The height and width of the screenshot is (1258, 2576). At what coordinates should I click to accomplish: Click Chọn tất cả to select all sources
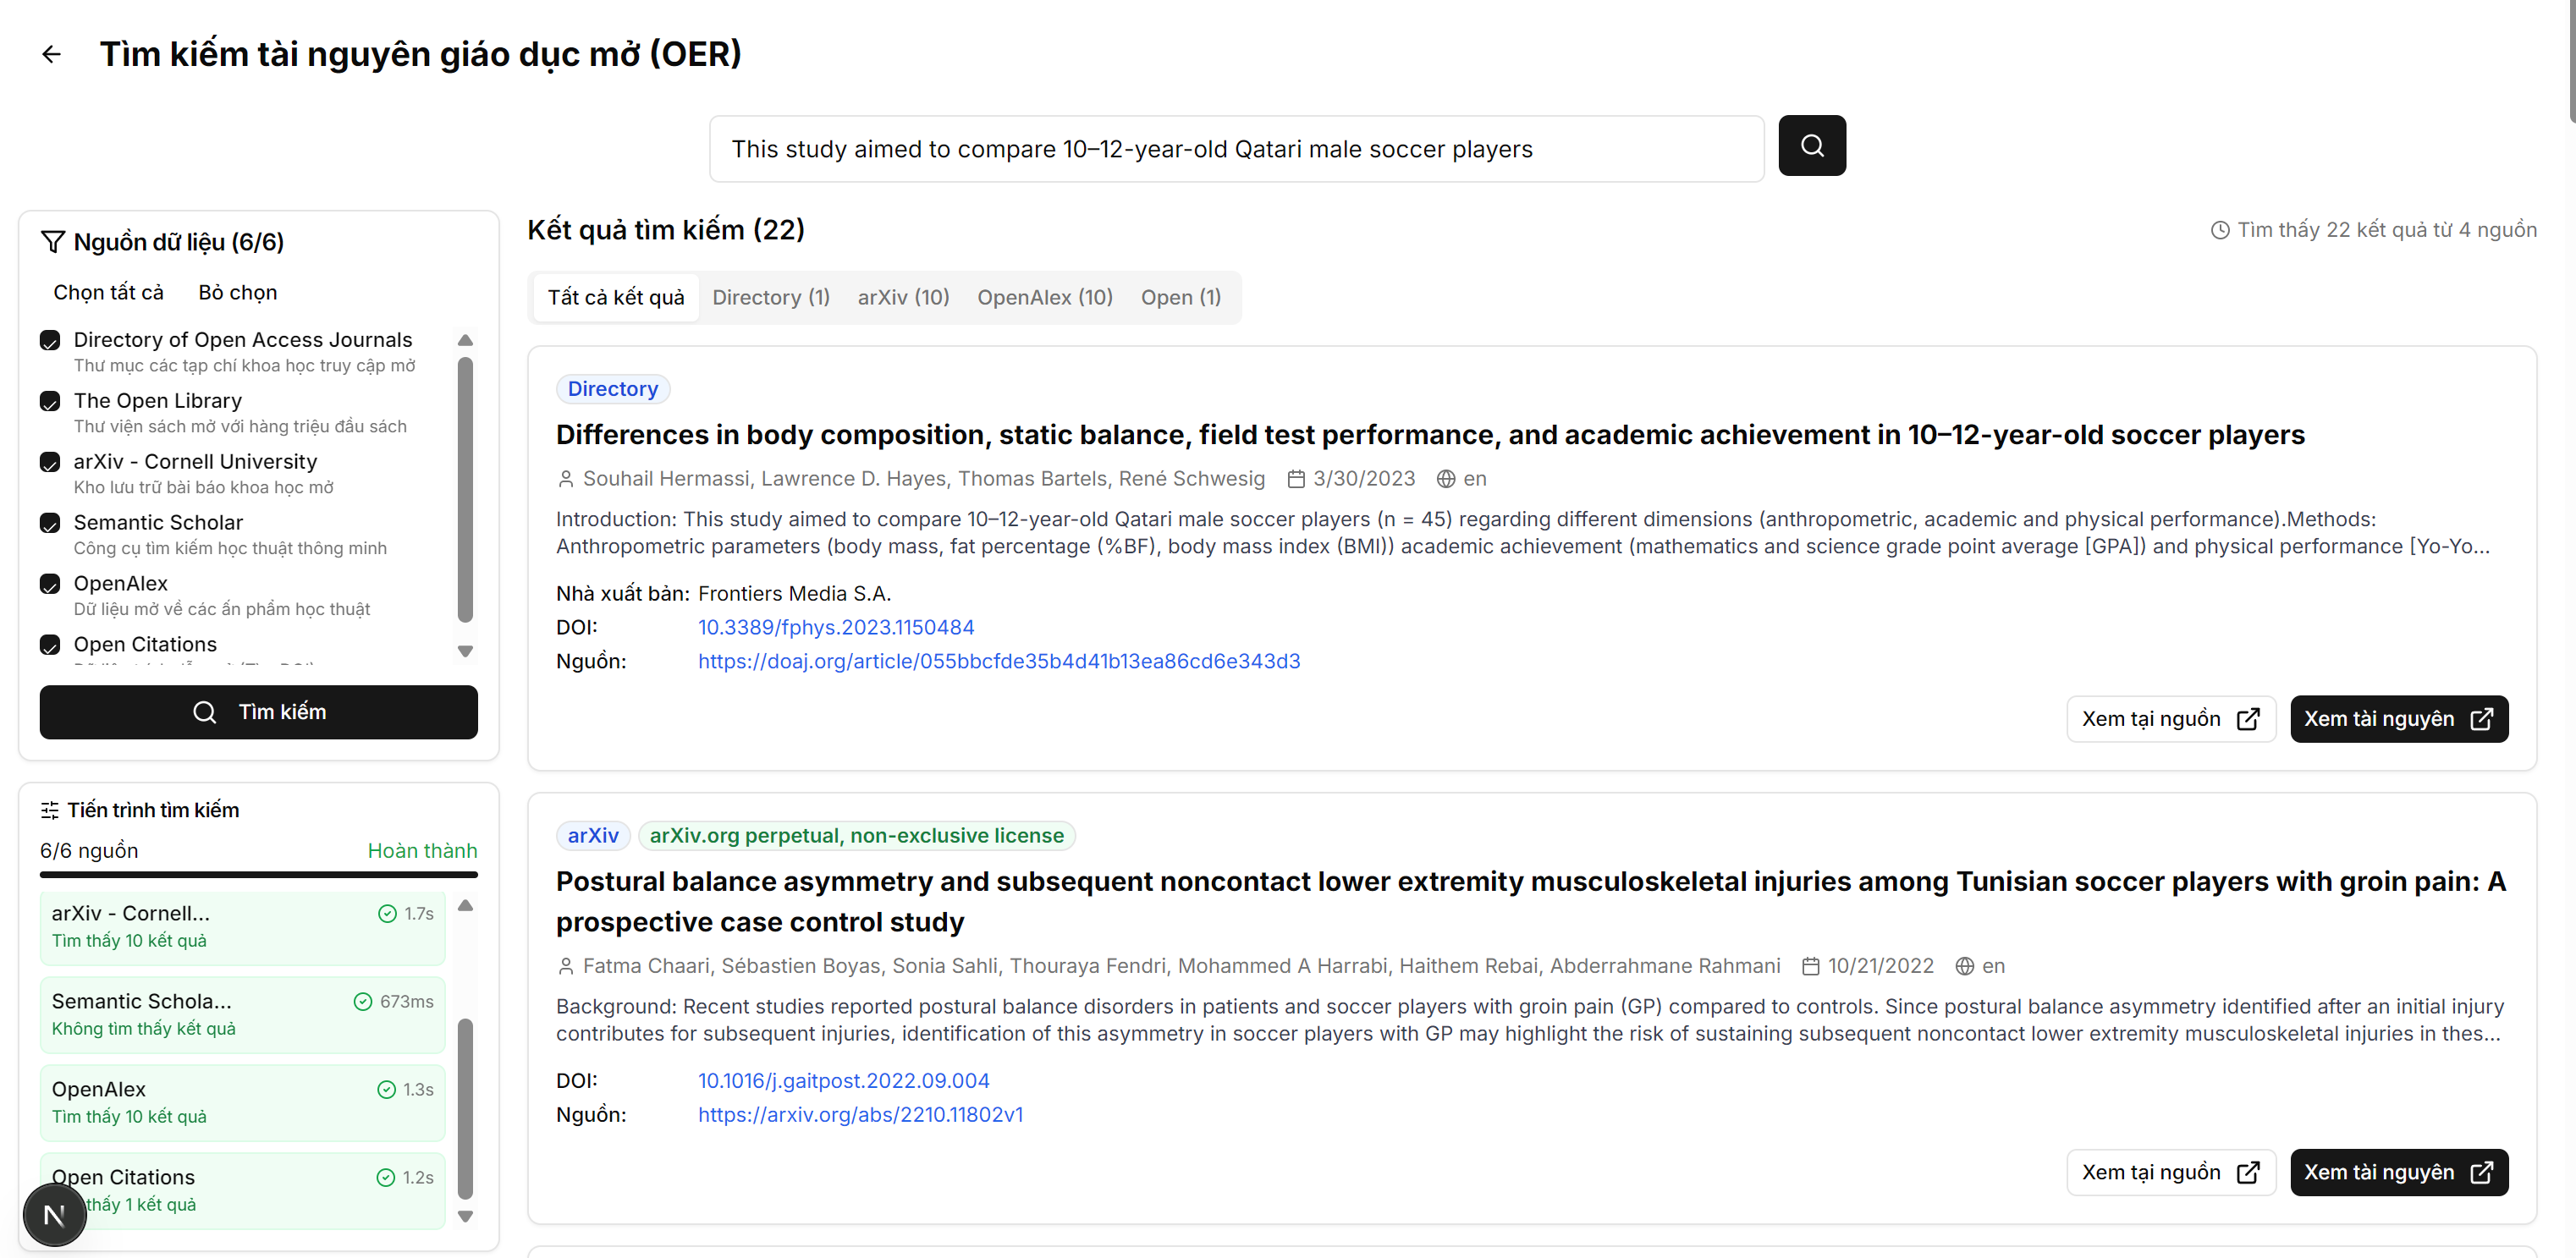108,293
